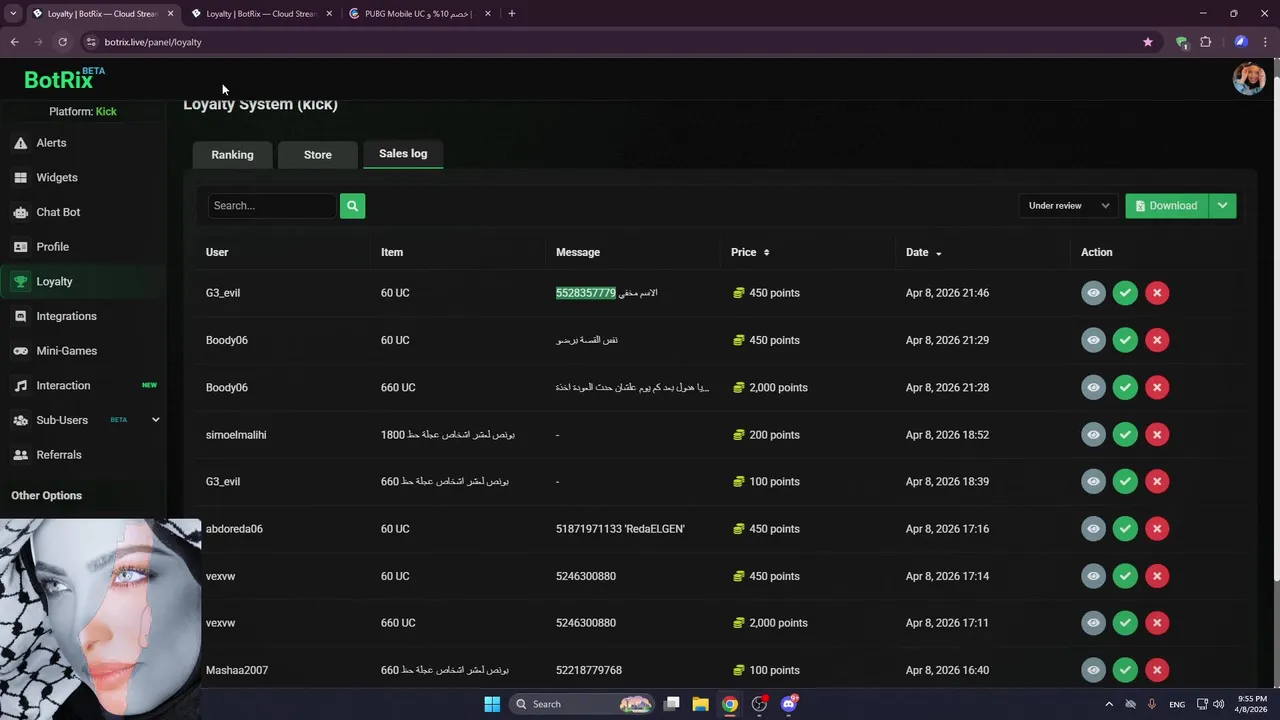Image resolution: width=1280 pixels, height=720 pixels.
Task: Switch to the PUBG Mobile UC browser tab
Action: [x=420, y=14]
